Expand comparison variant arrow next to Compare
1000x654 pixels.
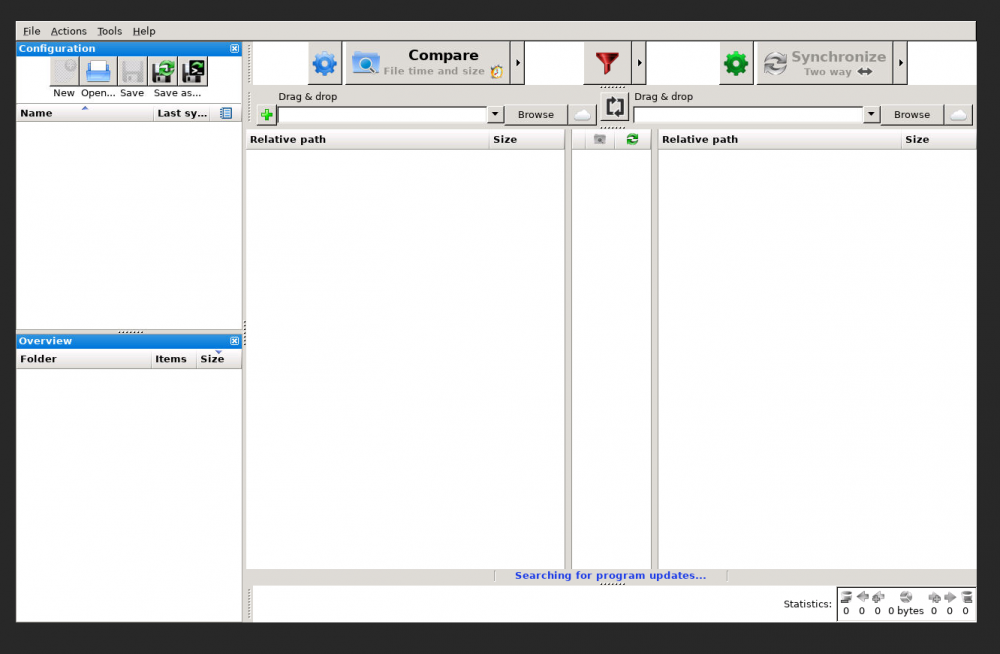click(518, 63)
